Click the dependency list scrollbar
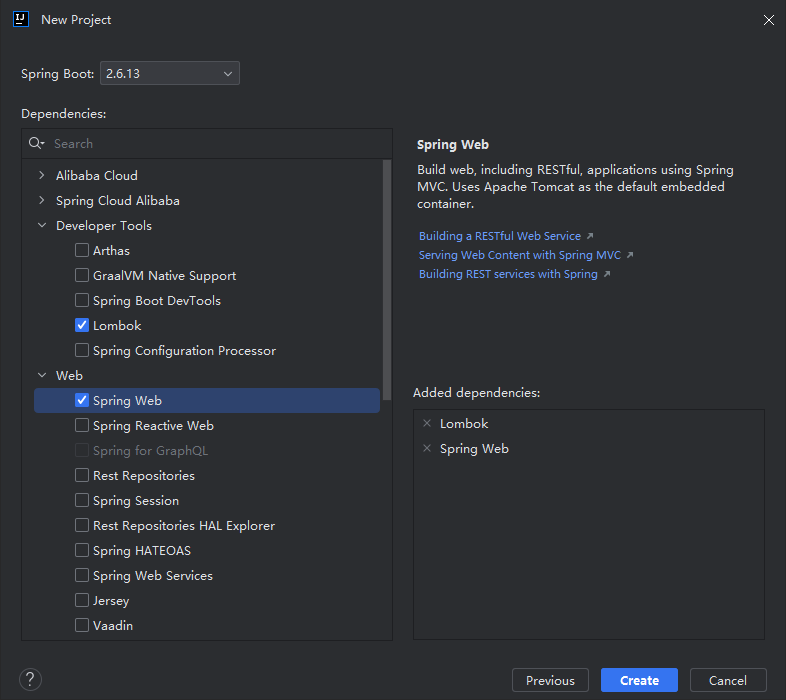 386,280
